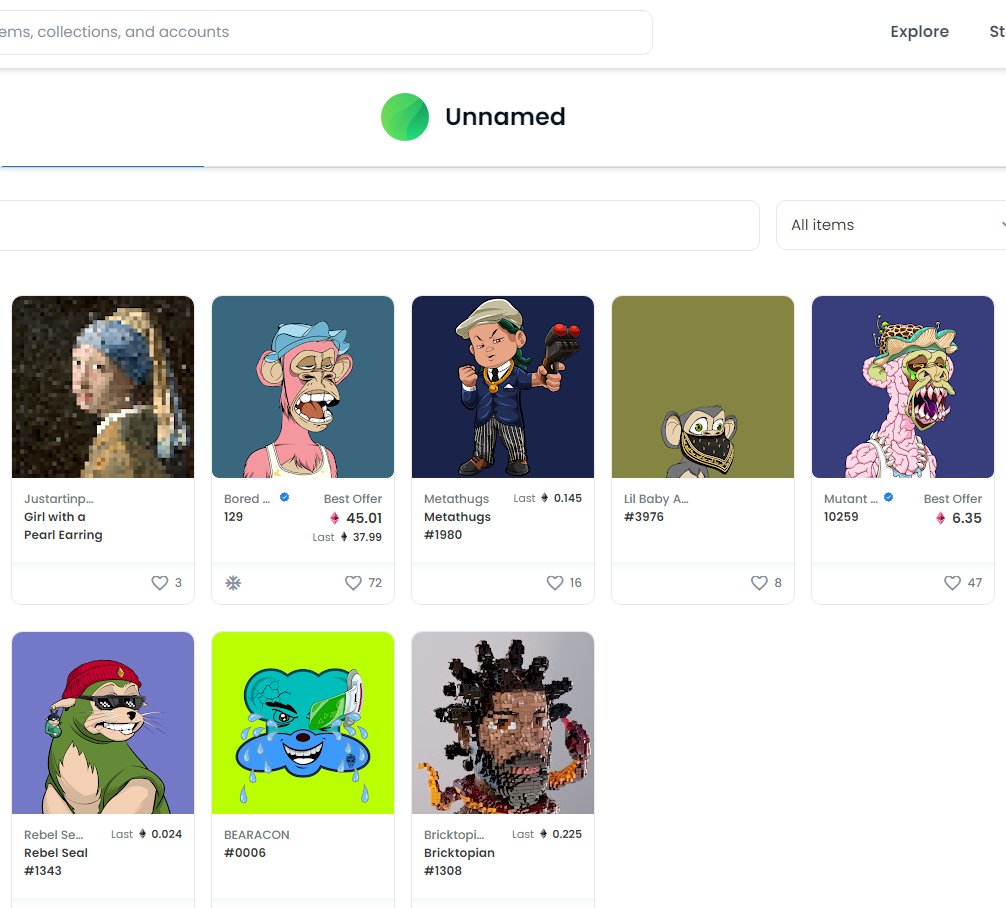Click the item title 'Rebel Seal #1343'
The image size is (1006, 908).
(56, 862)
